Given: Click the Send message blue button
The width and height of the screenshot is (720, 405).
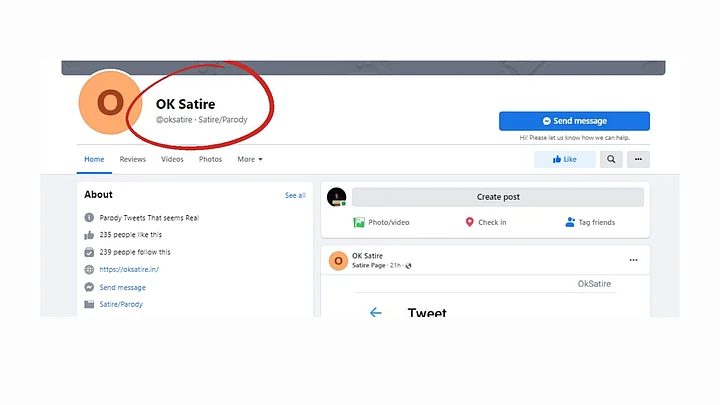Looking at the screenshot, I should coord(574,121).
